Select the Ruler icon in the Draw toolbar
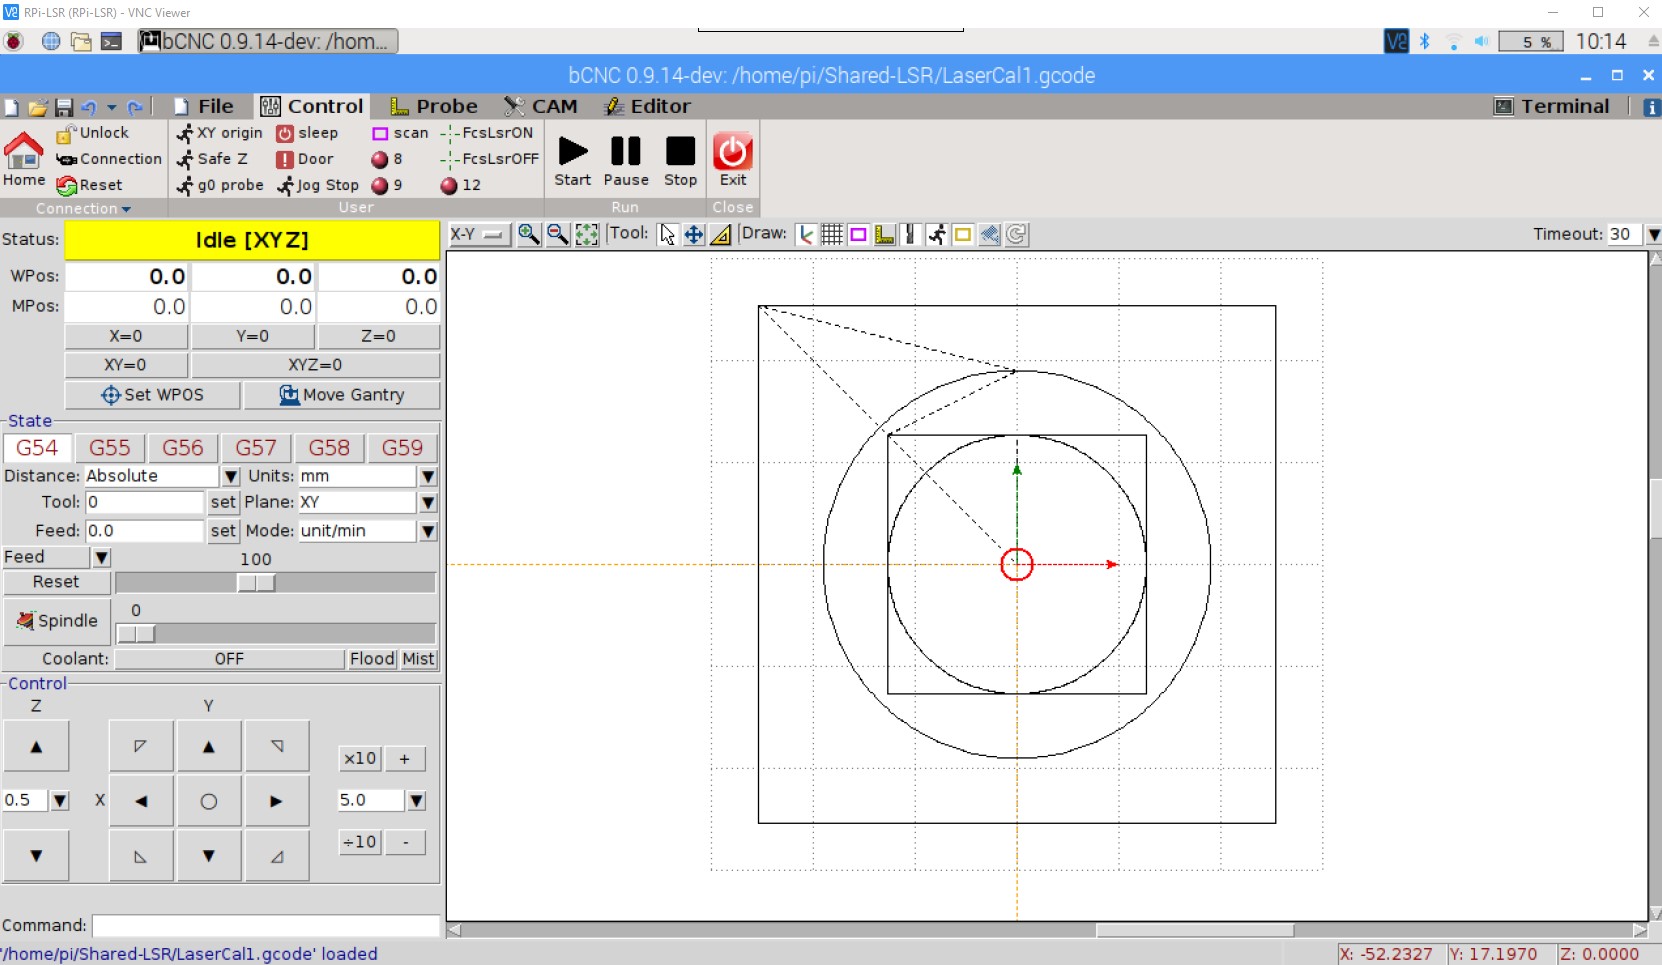This screenshot has width=1662, height=965. click(x=885, y=234)
